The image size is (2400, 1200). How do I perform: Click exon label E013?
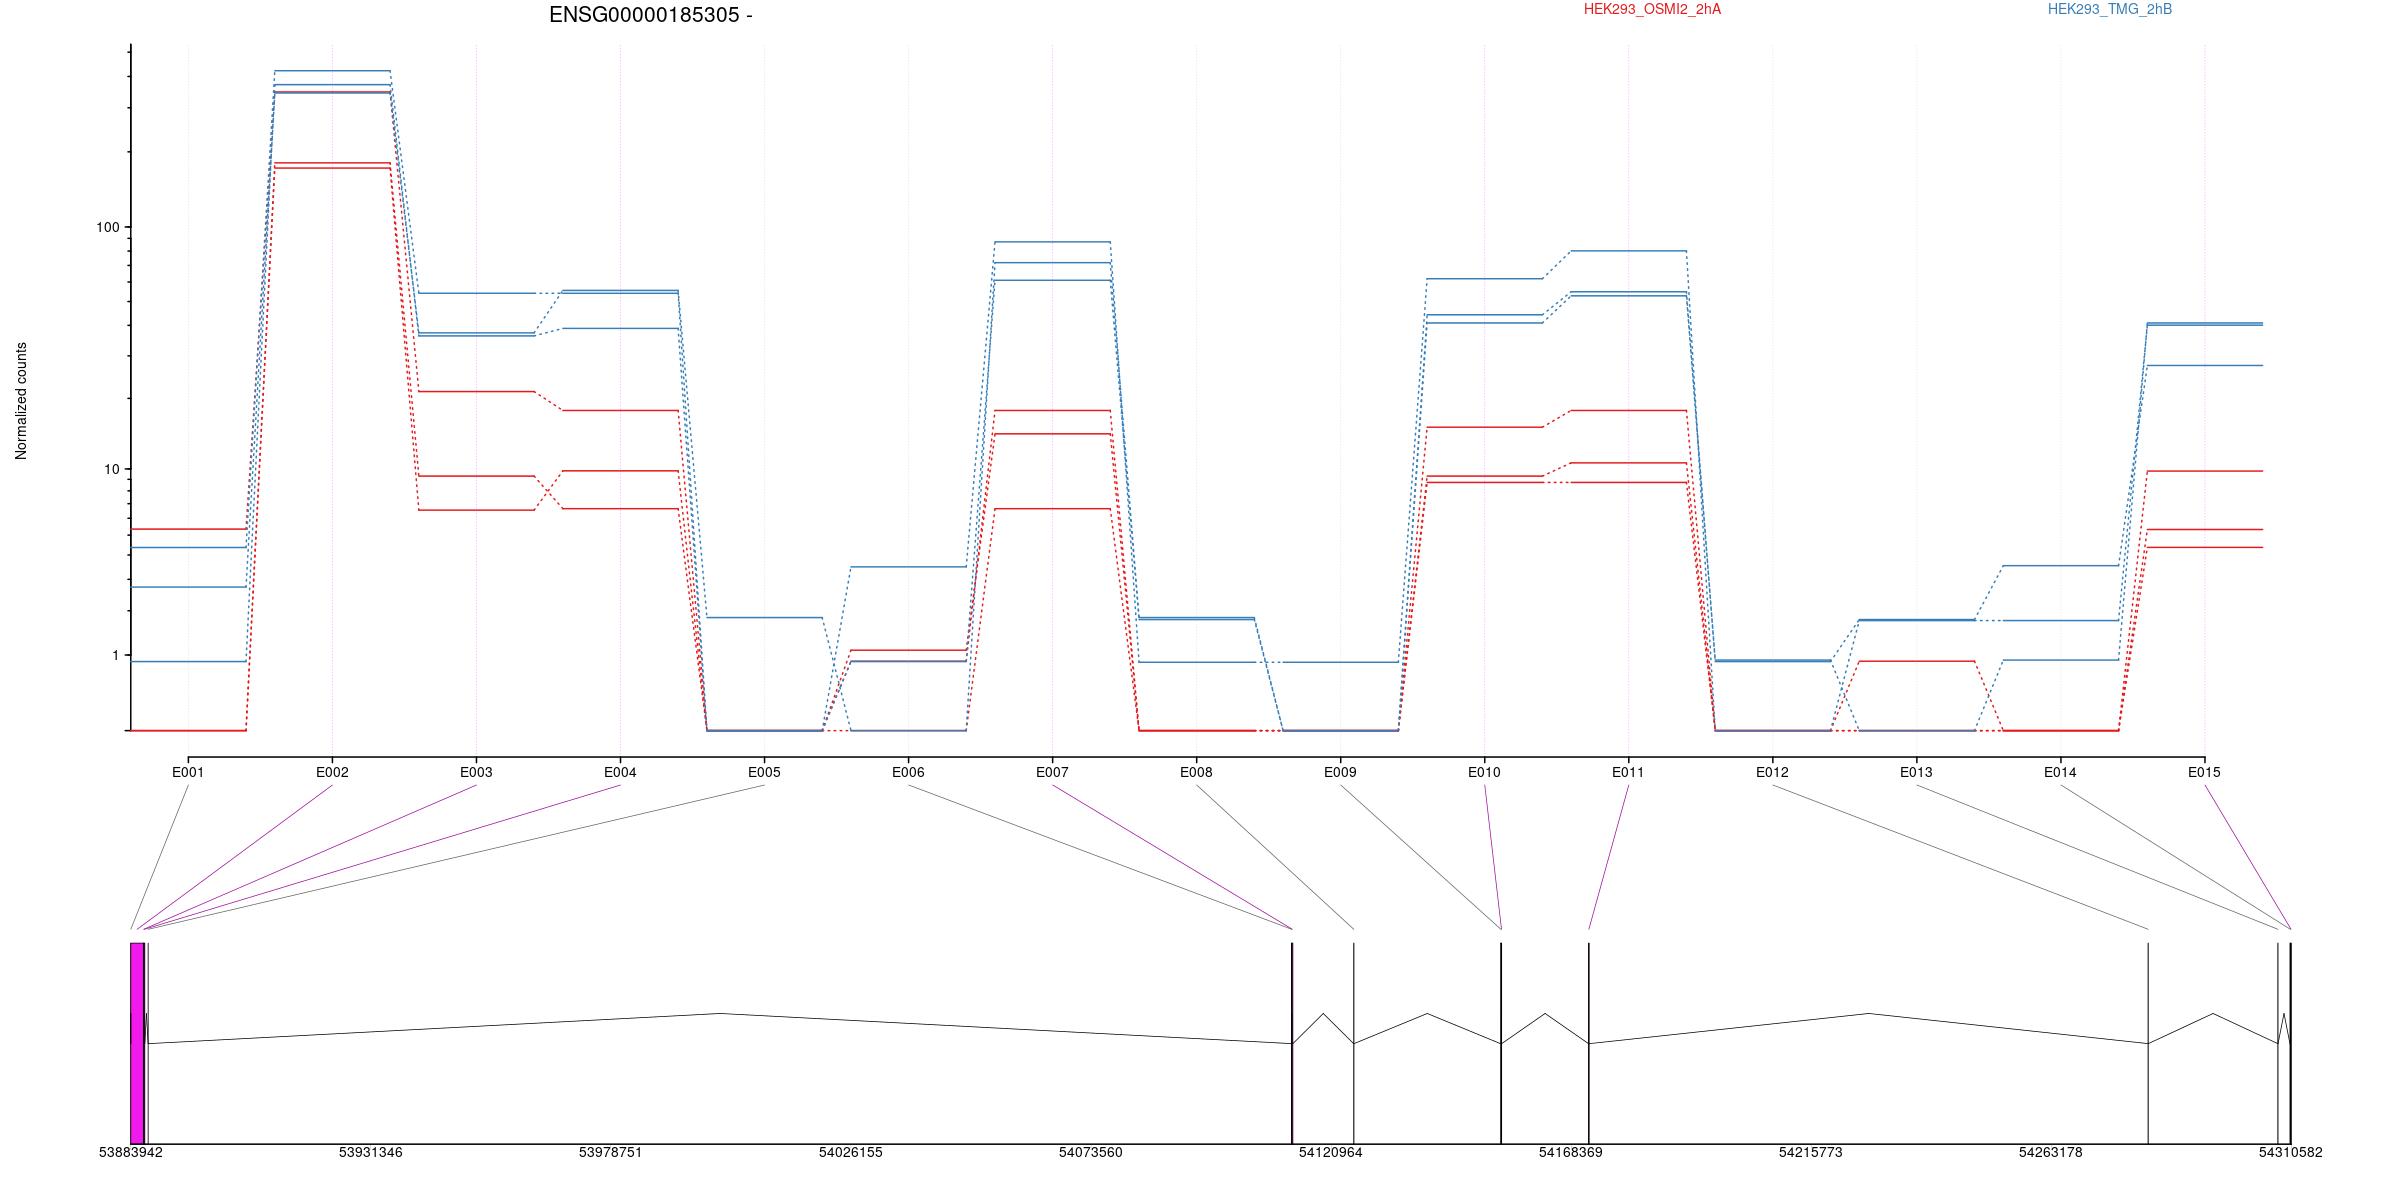pyautogui.click(x=1916, y=772)
